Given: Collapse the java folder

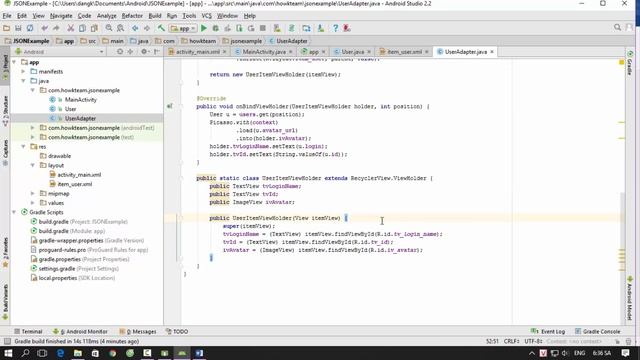Looking at the screenshot, I should [24, 81].
